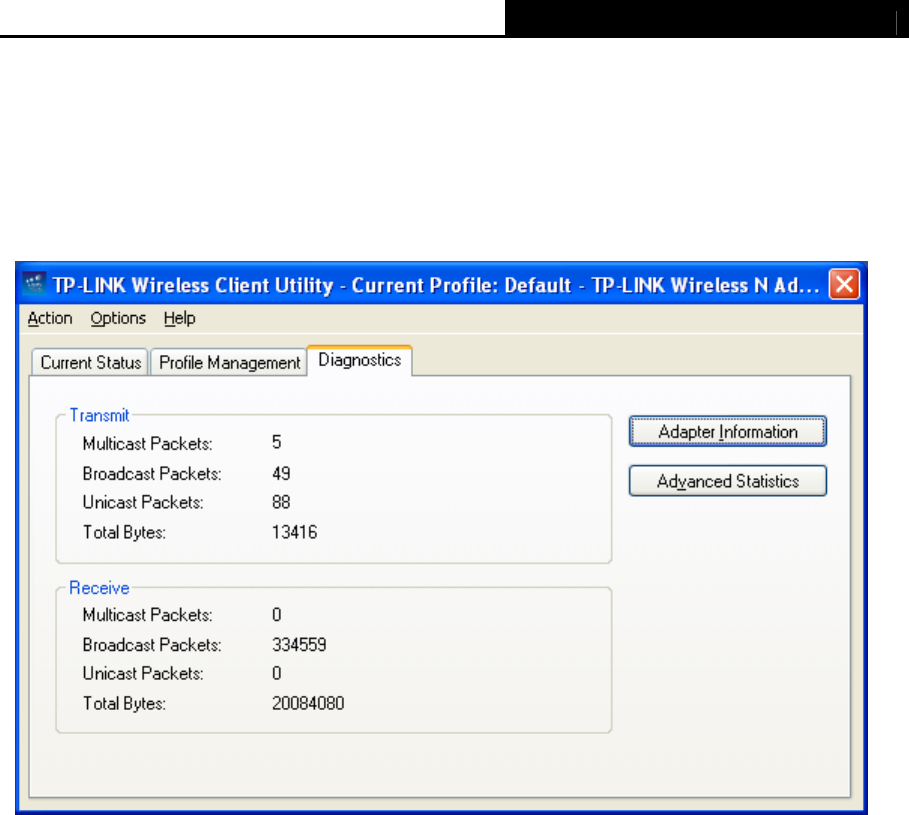Open the Help menu
Screen dimensions: 909x815
click(180, 318)
